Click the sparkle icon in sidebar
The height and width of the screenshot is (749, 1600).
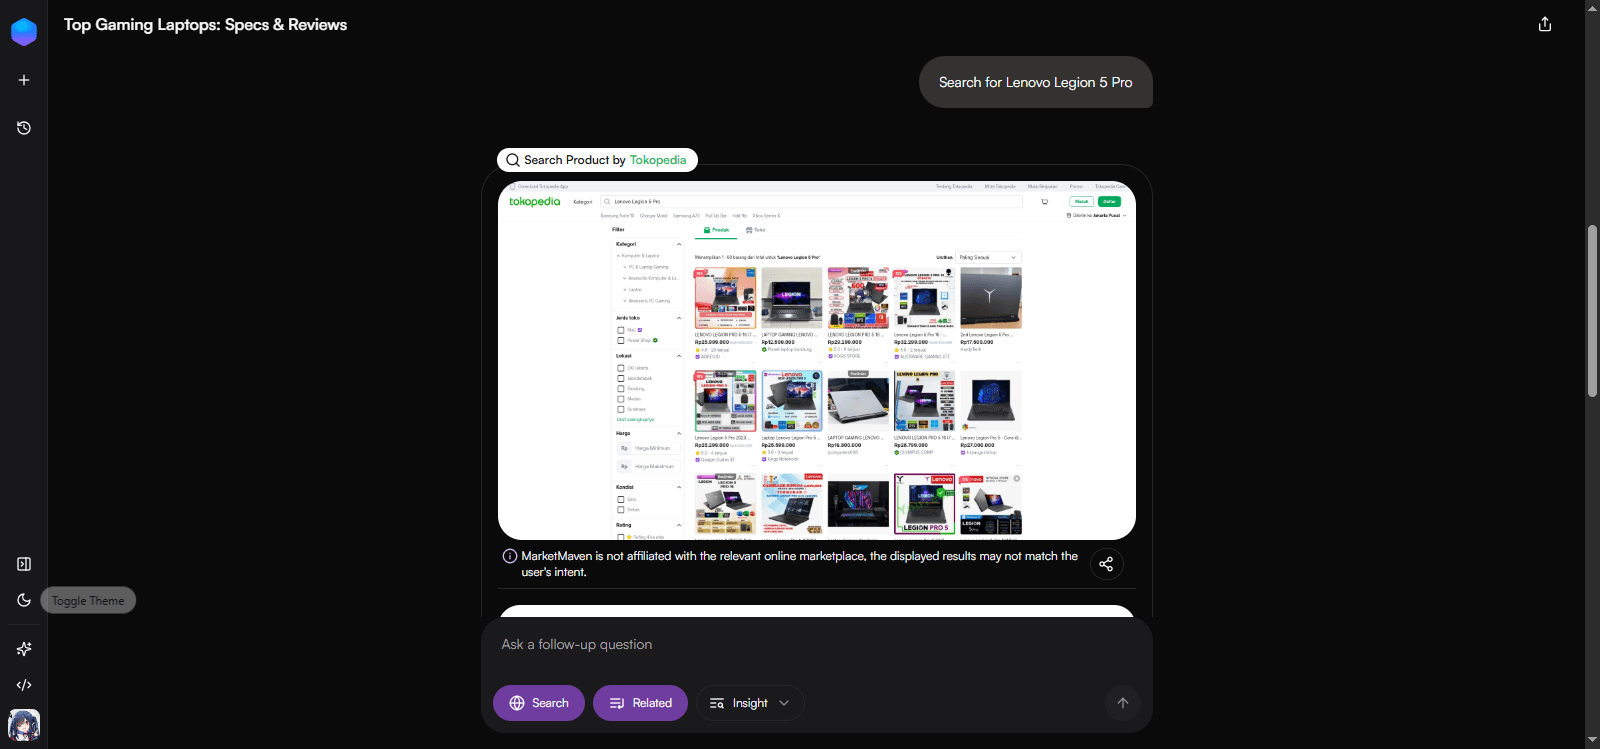pos(24,649)
